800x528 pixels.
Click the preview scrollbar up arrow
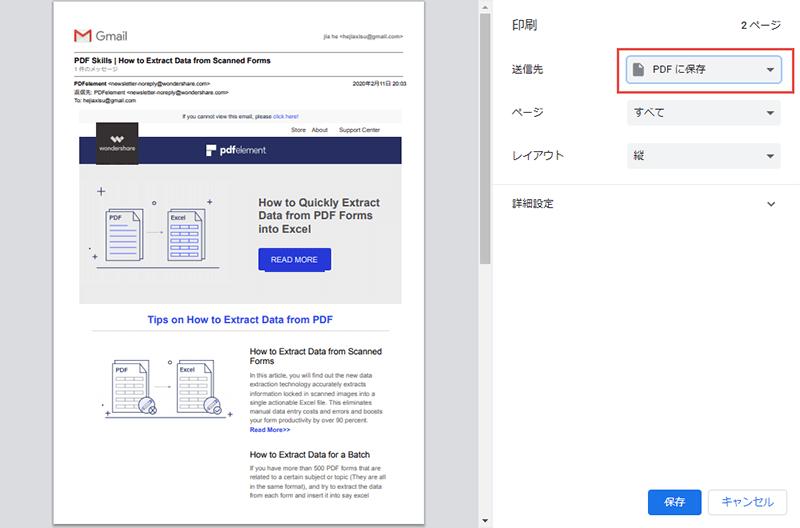(485, 7)
